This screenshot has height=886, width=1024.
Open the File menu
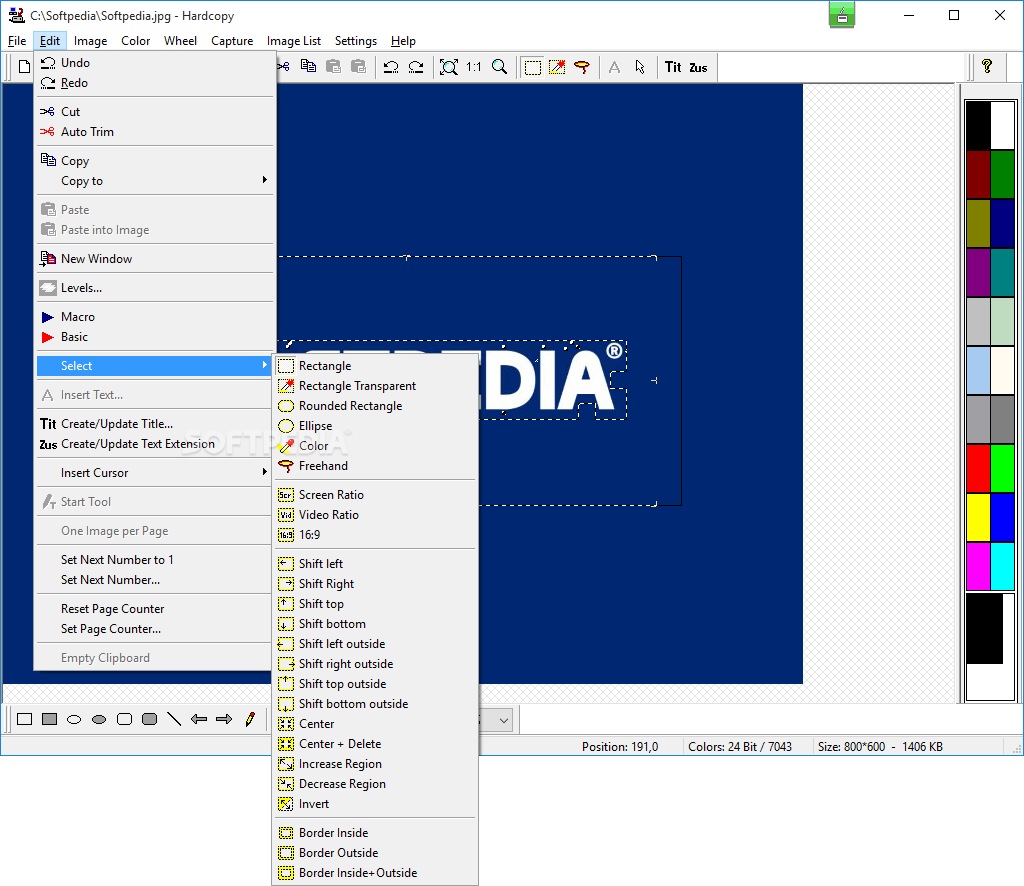17,40
